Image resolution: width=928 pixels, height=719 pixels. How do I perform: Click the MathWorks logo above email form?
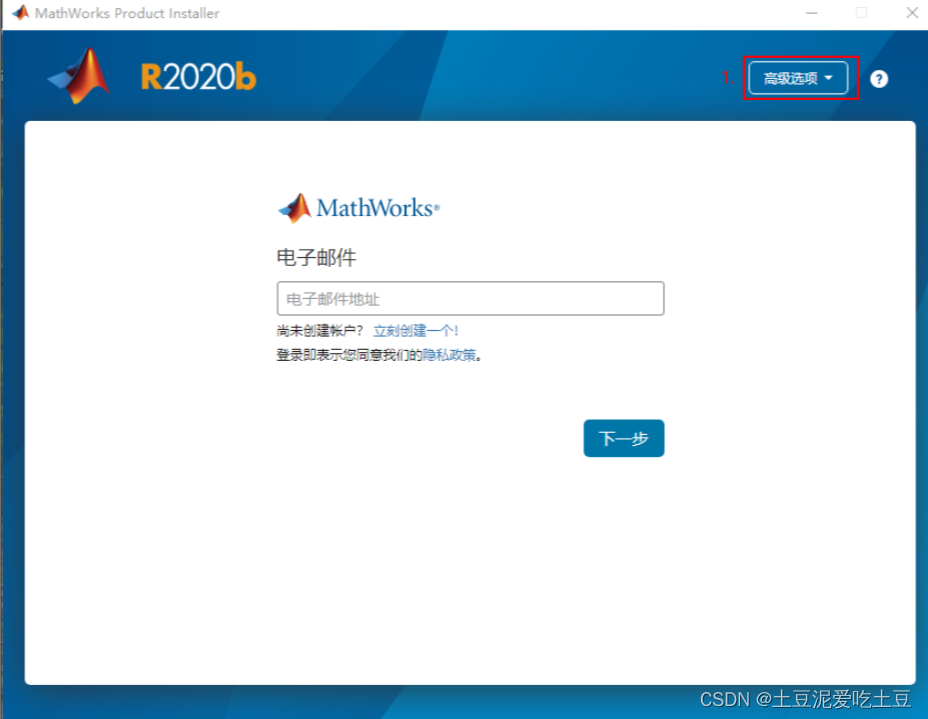pyautogui.click(x=359, y=208)
